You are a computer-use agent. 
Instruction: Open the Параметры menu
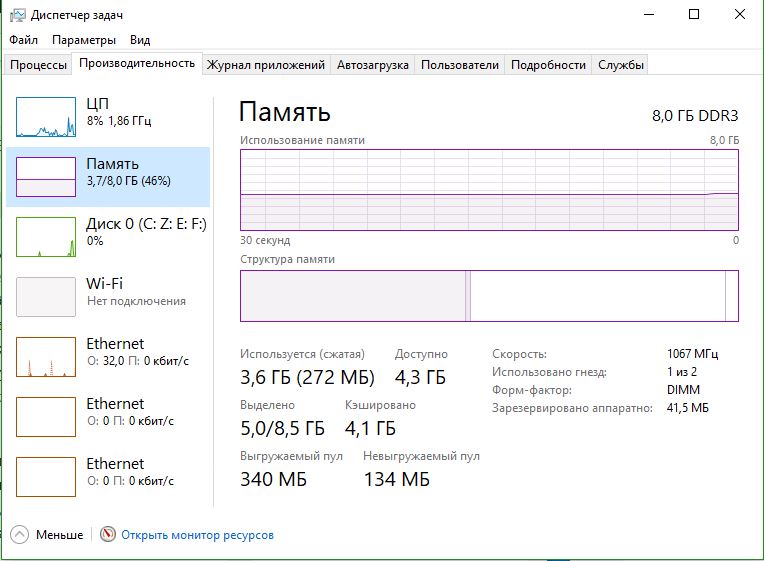point(84,39)
